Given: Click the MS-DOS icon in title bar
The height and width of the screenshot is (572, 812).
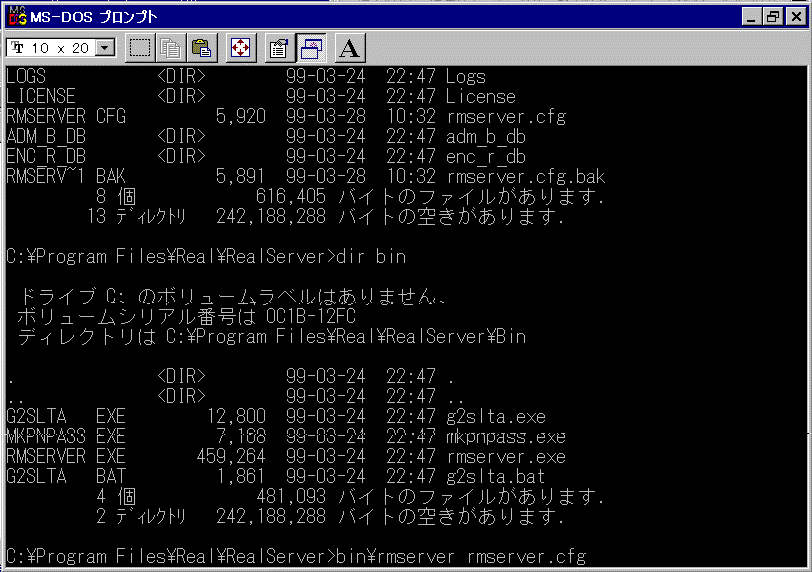Looking at the screenshot, I should coord(18,17).
